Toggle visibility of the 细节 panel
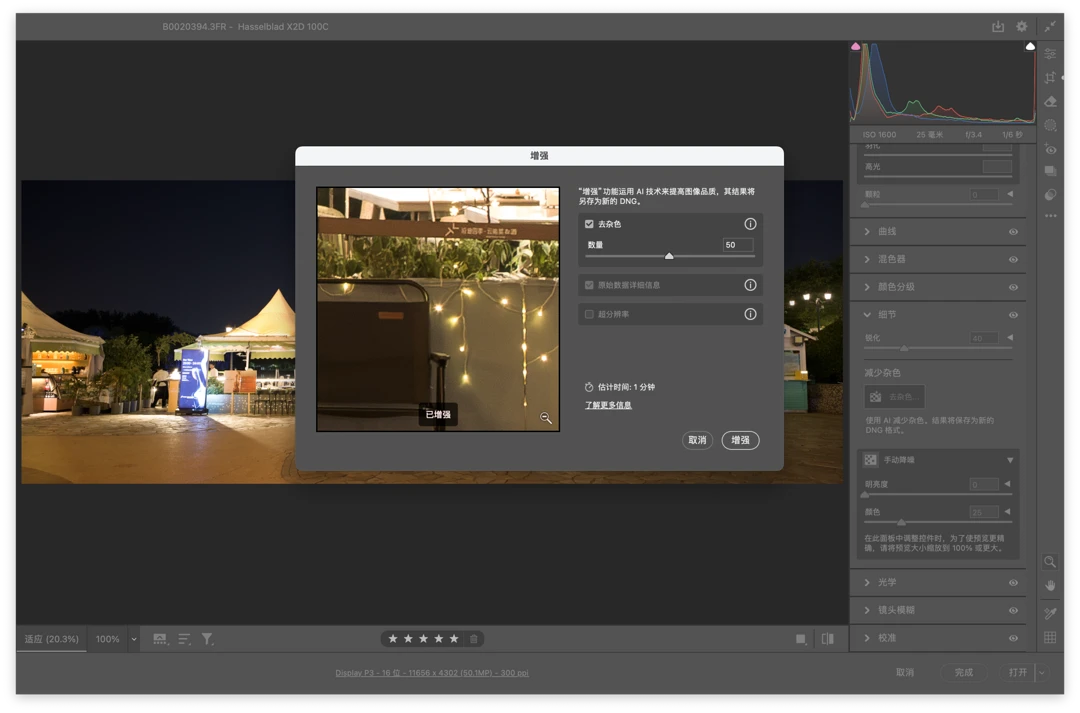The image size is (1080, 713). tap(1013, 315)
